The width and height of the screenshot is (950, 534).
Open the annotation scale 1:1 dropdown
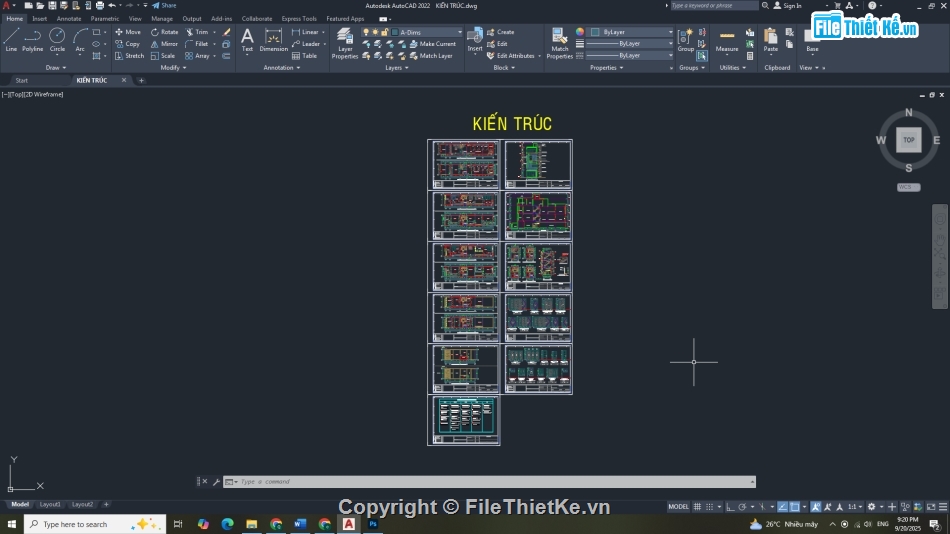(x=855, y=507)
